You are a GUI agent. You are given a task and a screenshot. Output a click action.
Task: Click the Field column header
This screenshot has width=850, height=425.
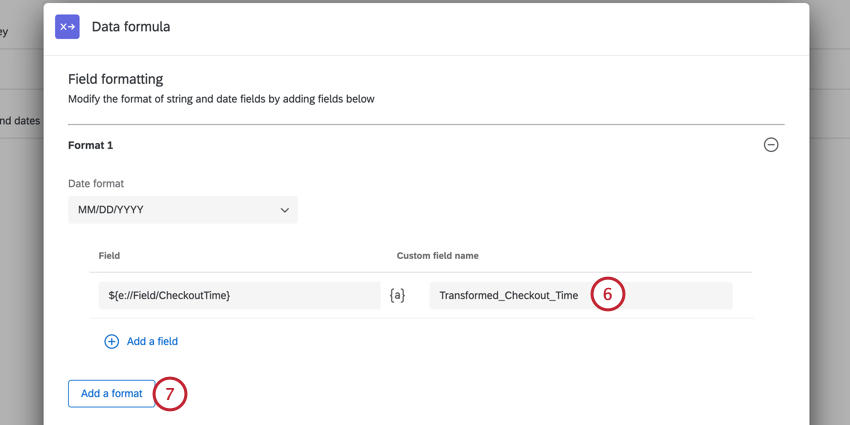click(109, 256)
